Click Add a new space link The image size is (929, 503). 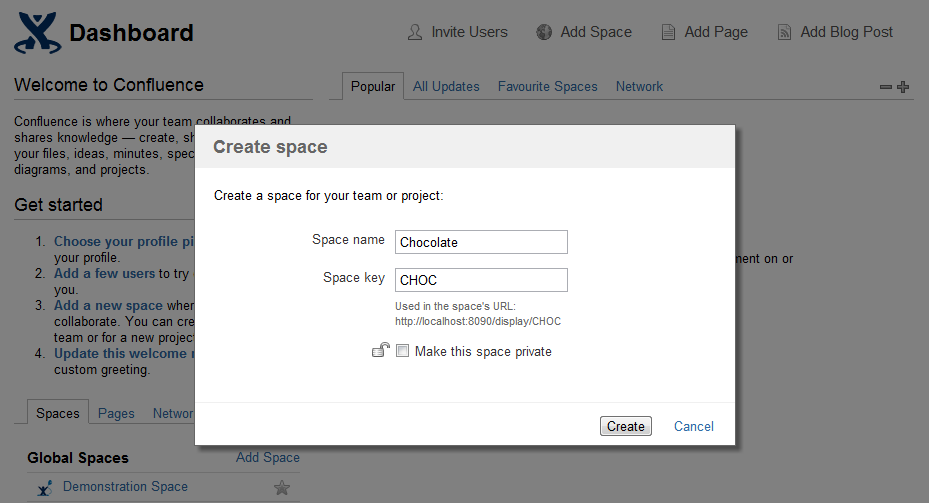(108, 305)
